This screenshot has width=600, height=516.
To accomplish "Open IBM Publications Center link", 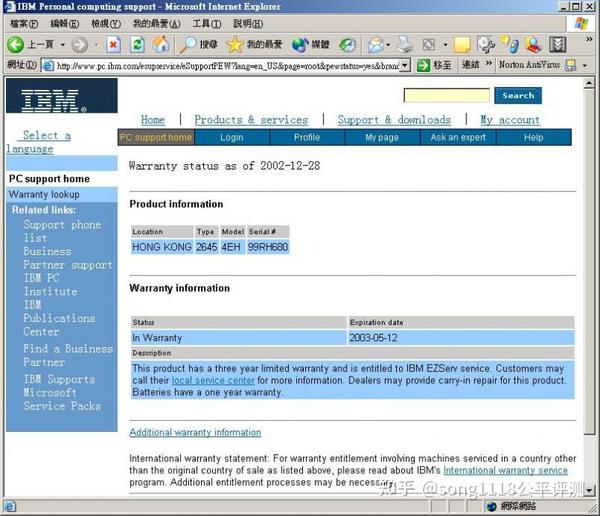I will click(59, 318).
